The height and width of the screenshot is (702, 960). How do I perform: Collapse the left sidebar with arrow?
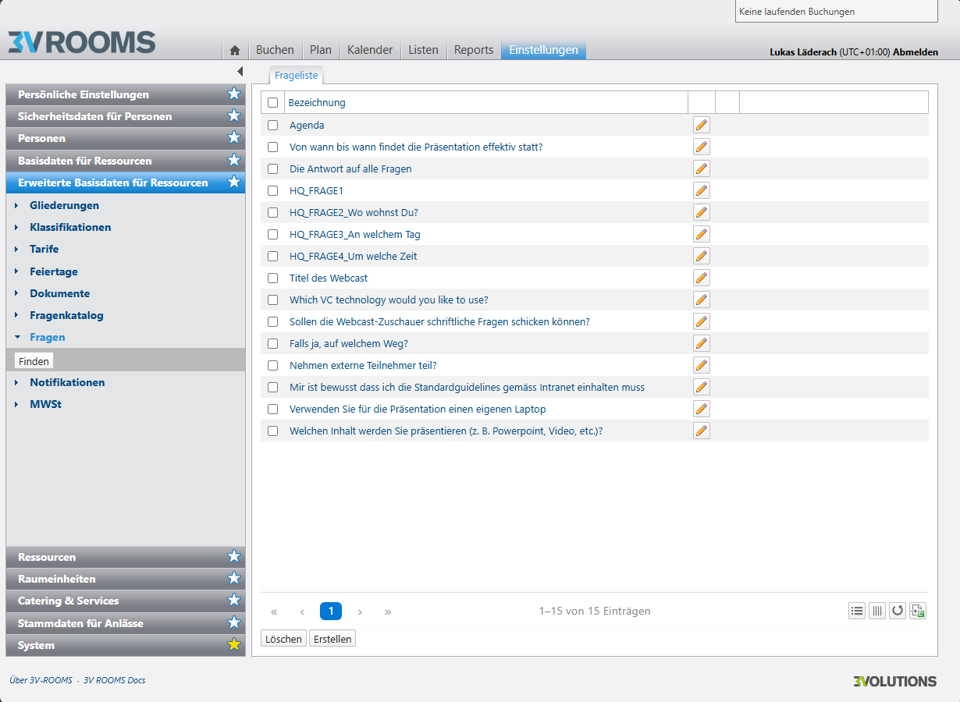click(240, 72)
